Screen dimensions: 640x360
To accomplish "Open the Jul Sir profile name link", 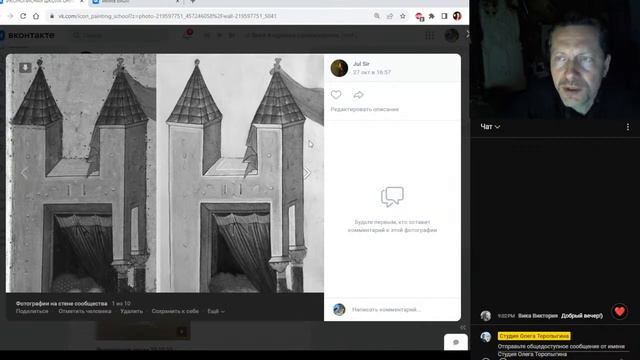I will click(361, 64).
